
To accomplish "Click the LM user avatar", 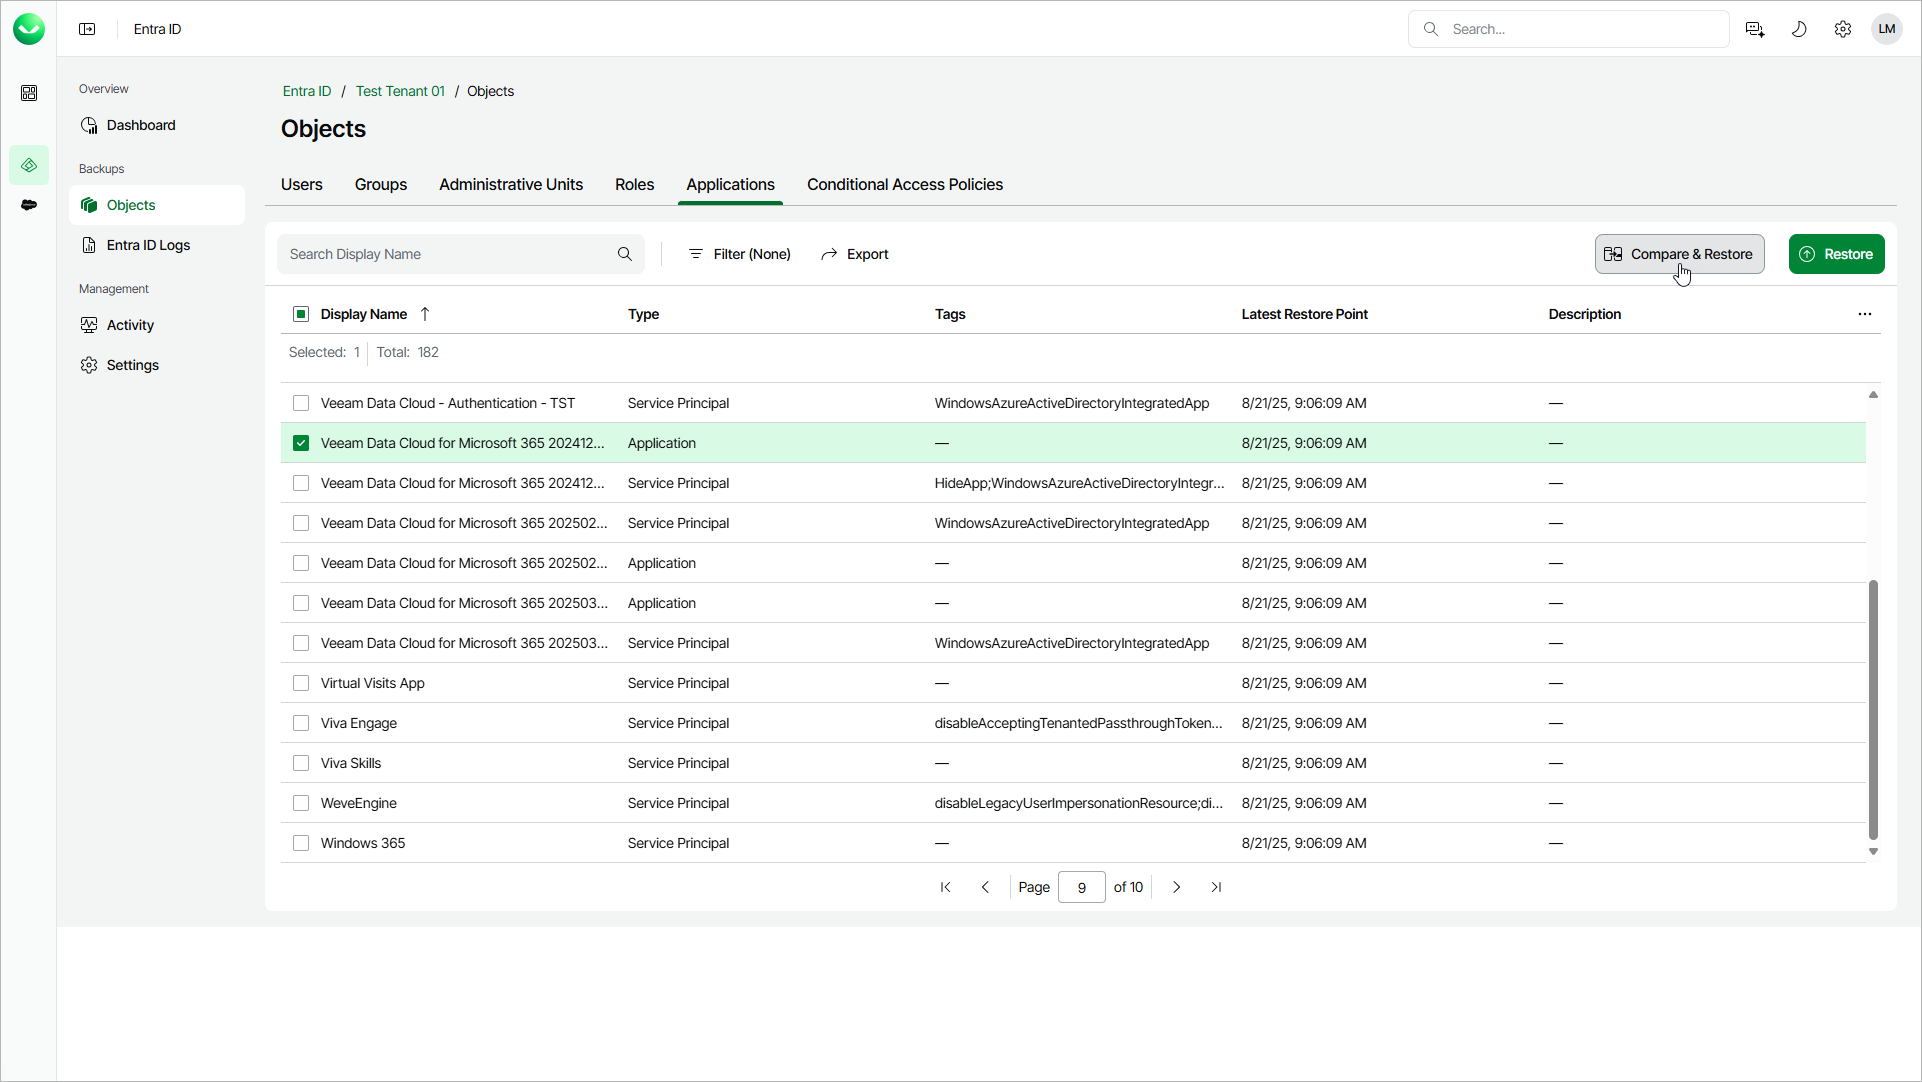I will point(1886,29).
